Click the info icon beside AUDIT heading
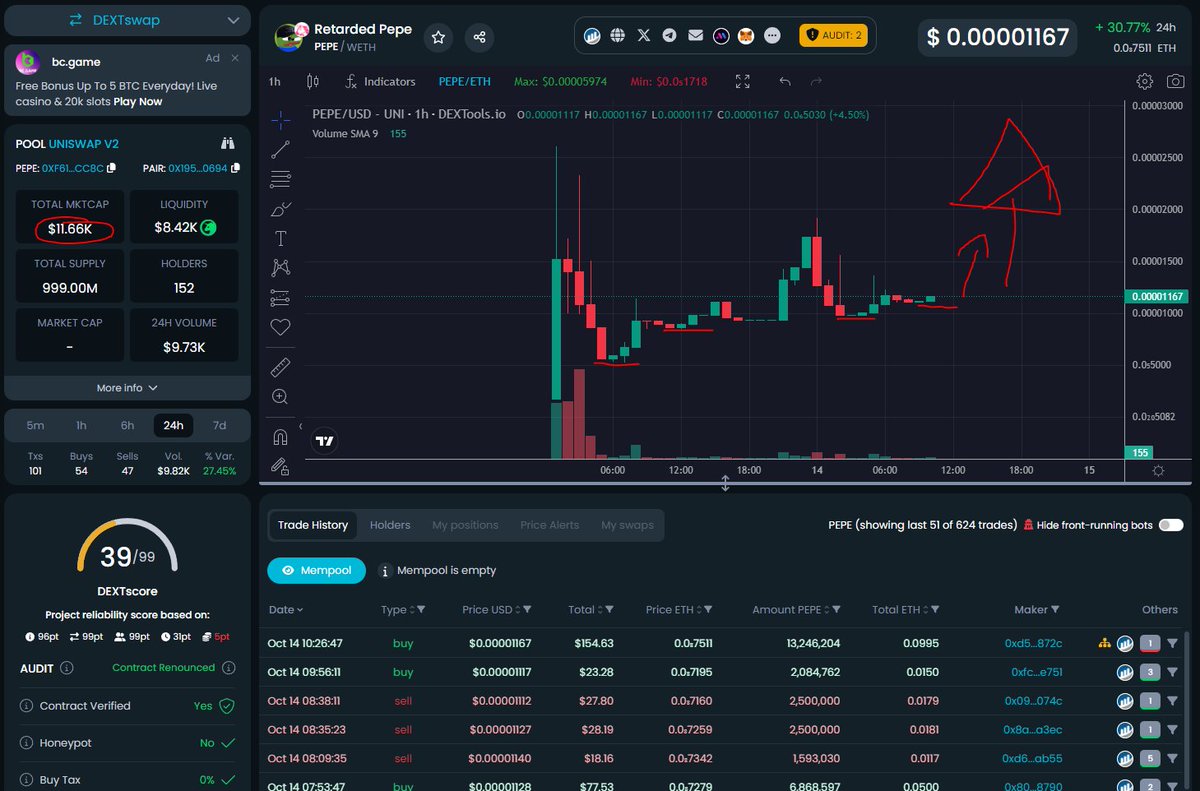The image size is (1200, 791). (x=67, y=667)
